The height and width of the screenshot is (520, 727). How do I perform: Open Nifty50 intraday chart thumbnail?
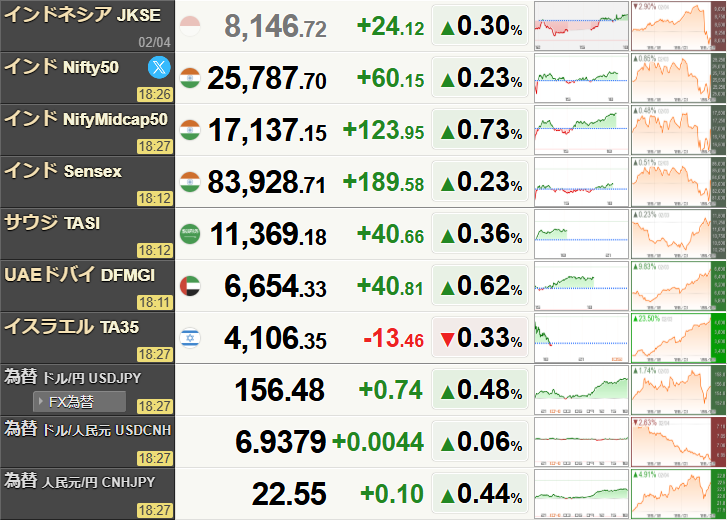click(x=581, y=78)
